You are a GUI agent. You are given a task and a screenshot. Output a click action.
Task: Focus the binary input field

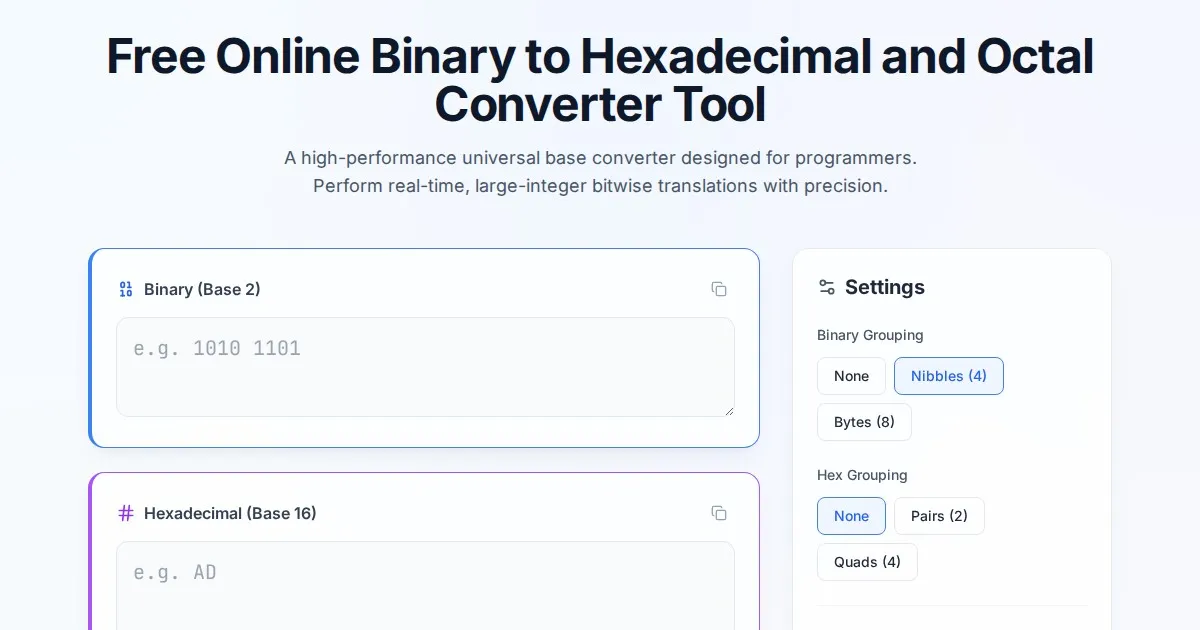tap(425, 366)
